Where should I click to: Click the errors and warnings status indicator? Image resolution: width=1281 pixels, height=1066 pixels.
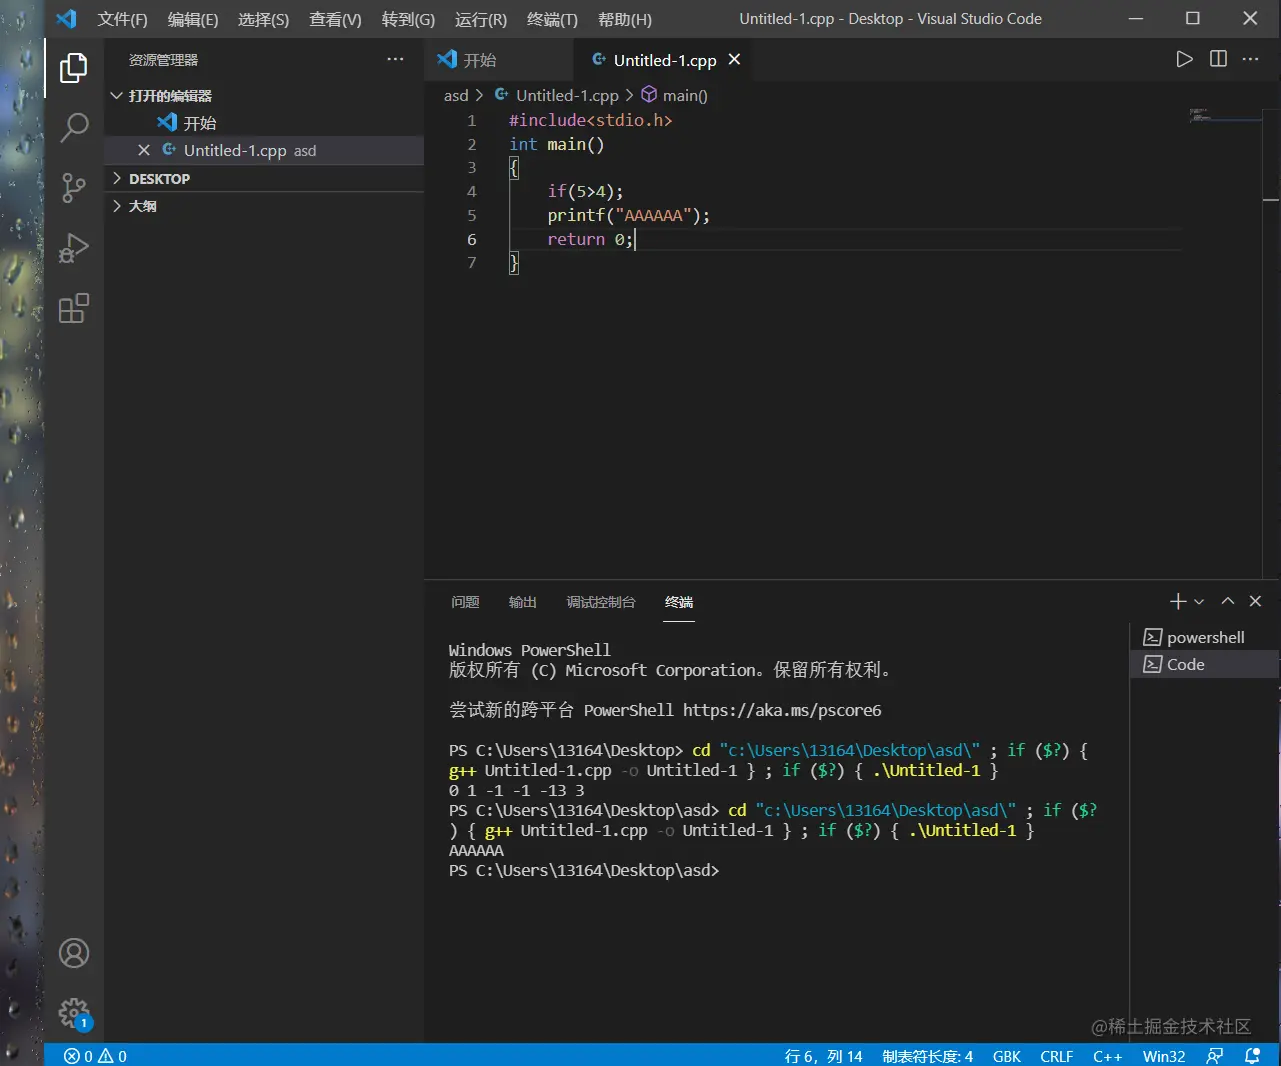[x=96, y=1056]
